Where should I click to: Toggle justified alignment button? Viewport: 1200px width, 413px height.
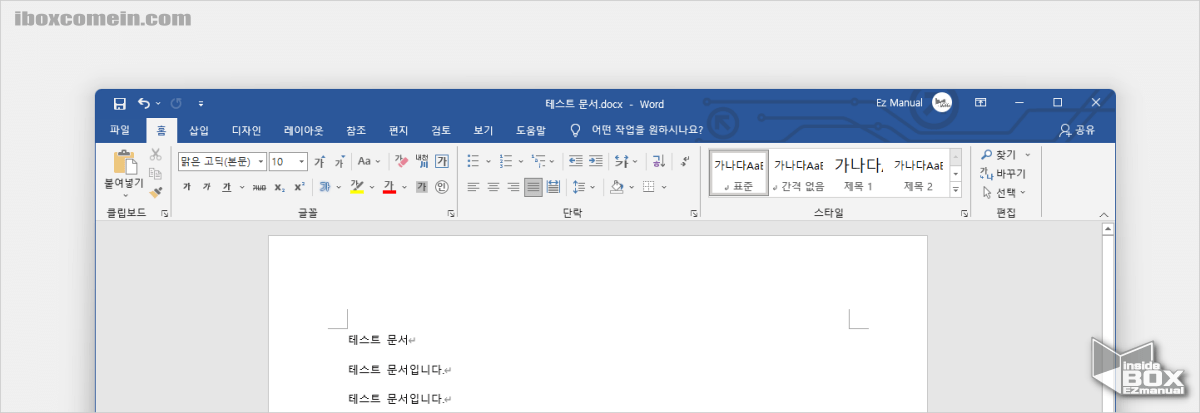(x=533, y=187)
